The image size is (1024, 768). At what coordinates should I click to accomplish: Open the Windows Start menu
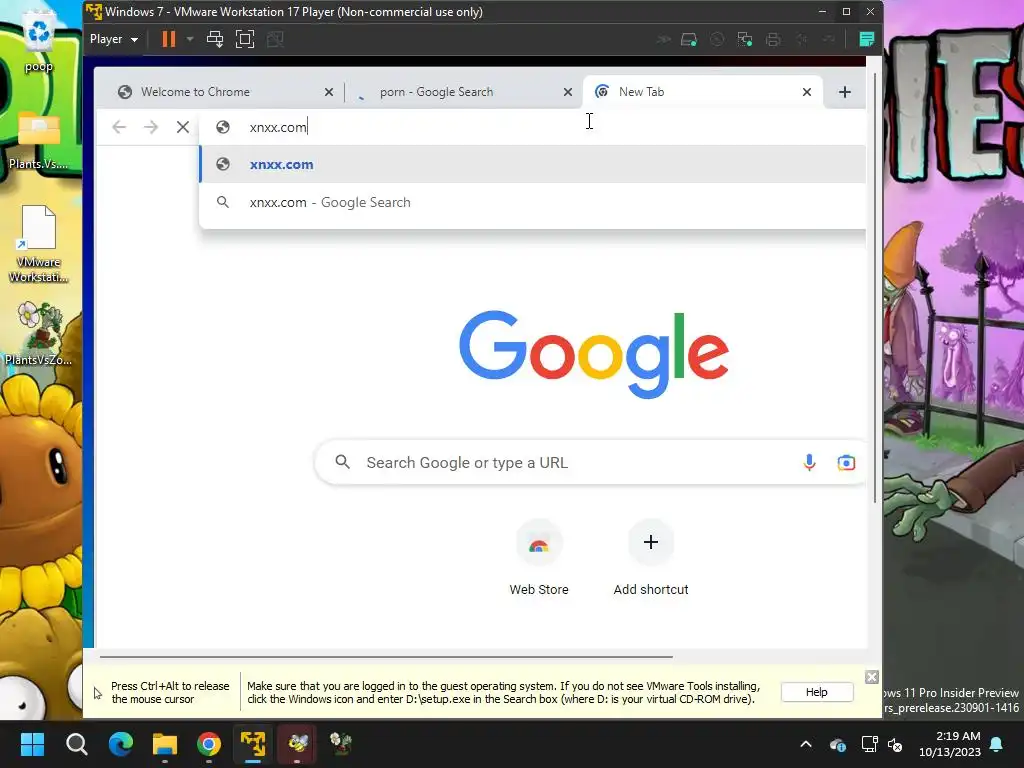click(32, 744)
